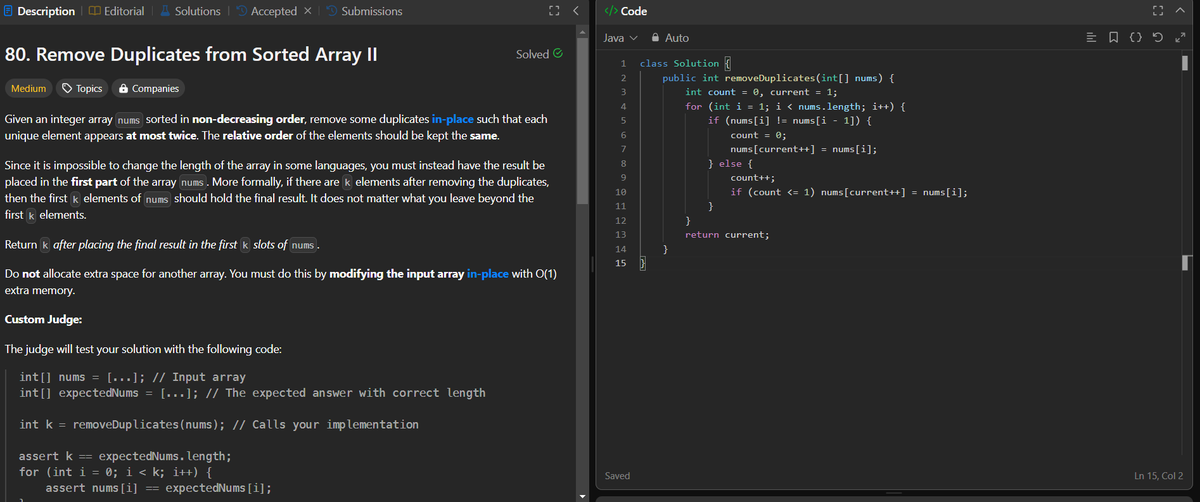Click the 'Custom Judge:' heading

coord(44,320)
